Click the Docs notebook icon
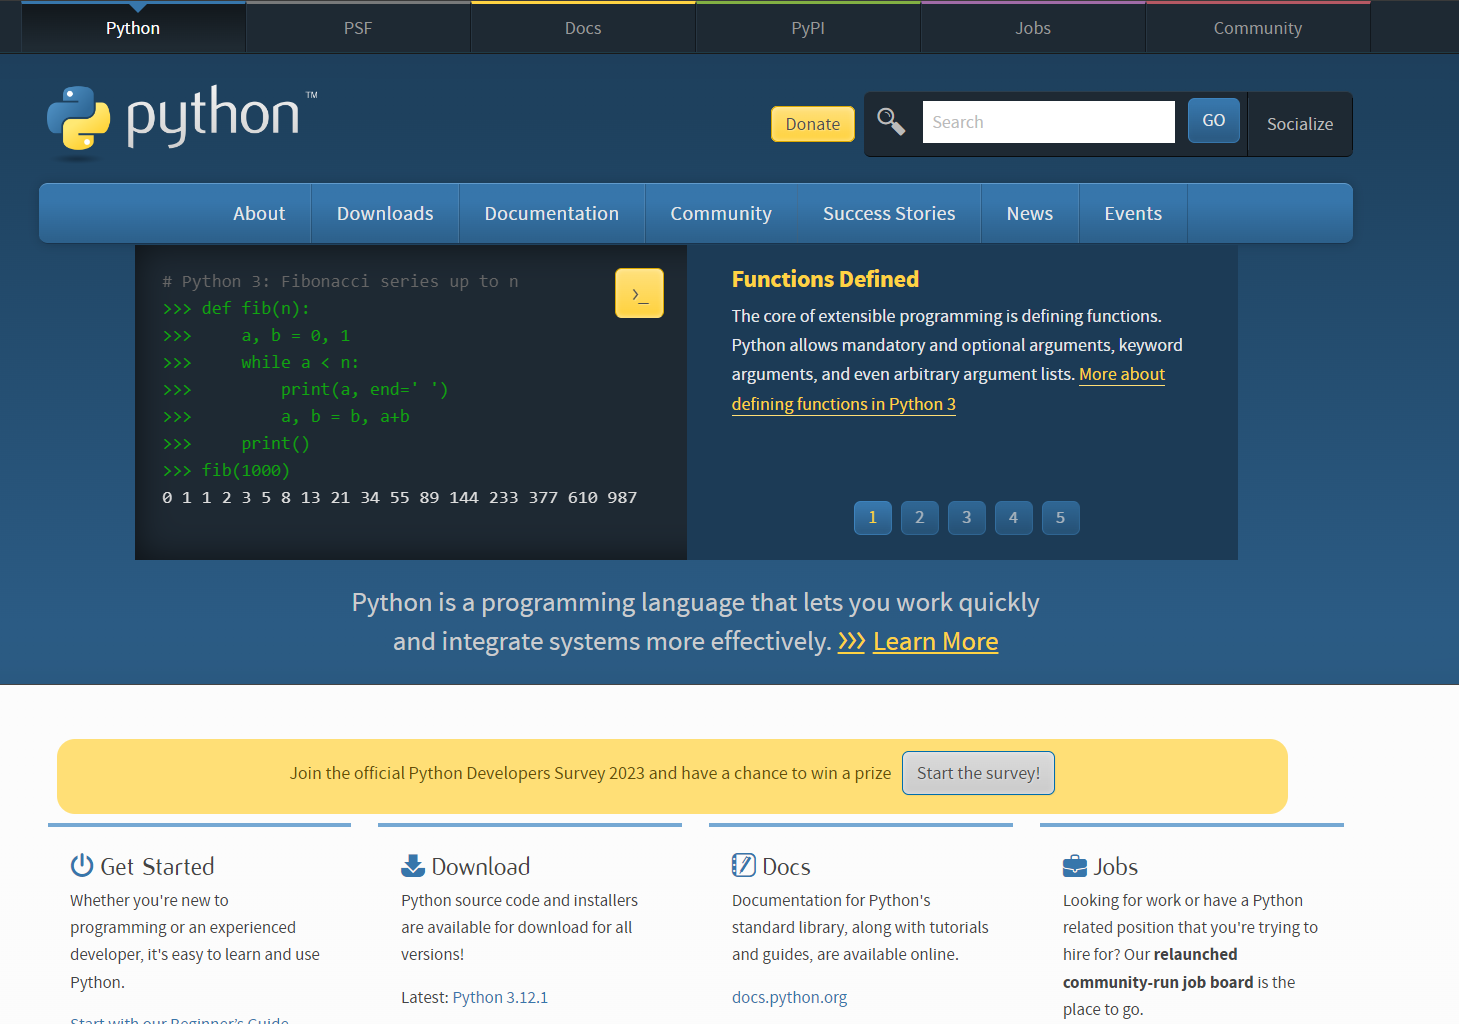The image size is (1459, 1024). 744,865
